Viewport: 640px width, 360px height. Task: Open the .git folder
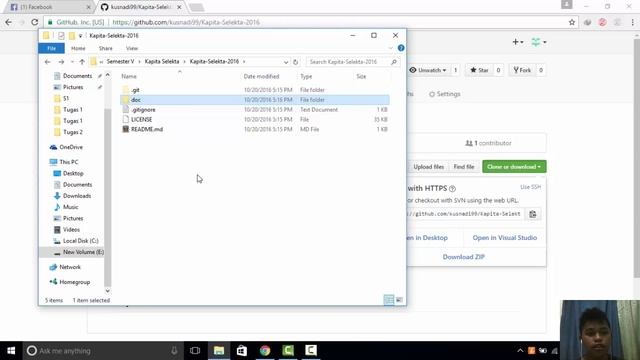pyautogui.click(x=135, y=90)
